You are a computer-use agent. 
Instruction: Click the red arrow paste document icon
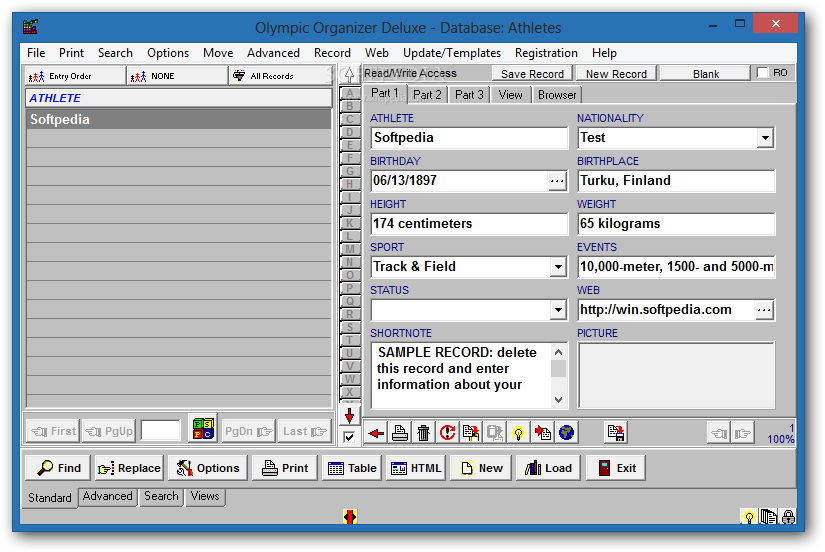click(542, 433)
